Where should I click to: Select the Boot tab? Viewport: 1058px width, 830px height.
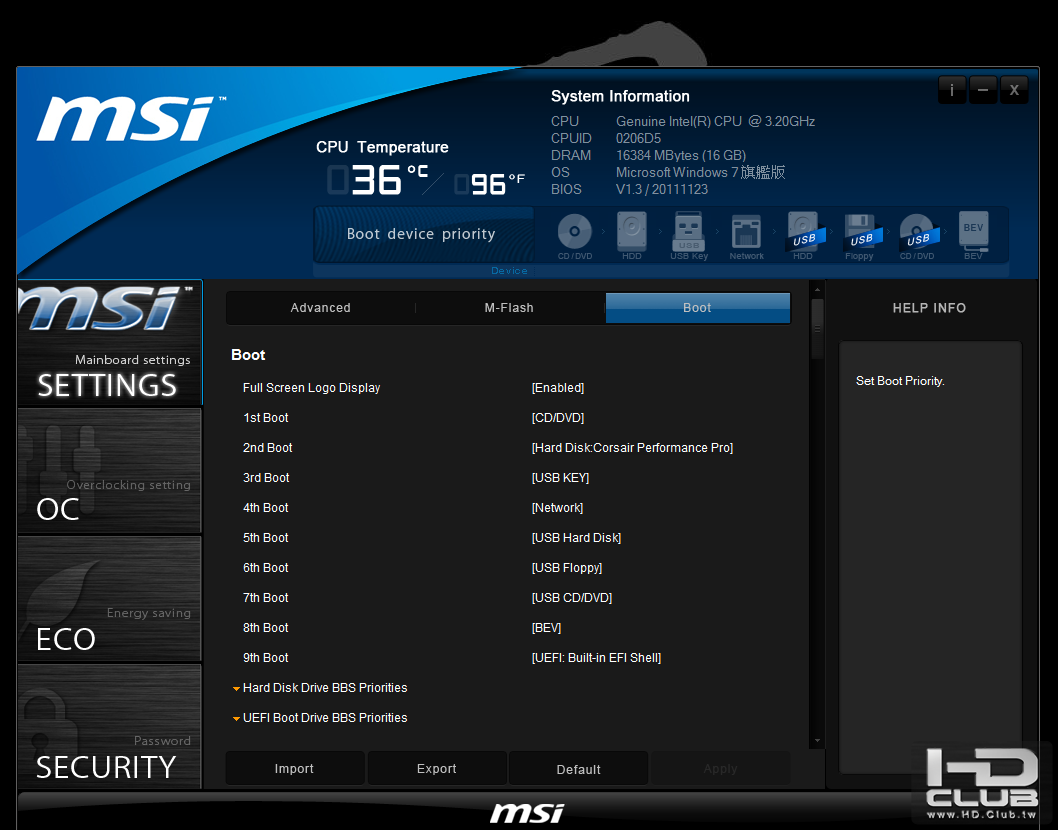698,308
